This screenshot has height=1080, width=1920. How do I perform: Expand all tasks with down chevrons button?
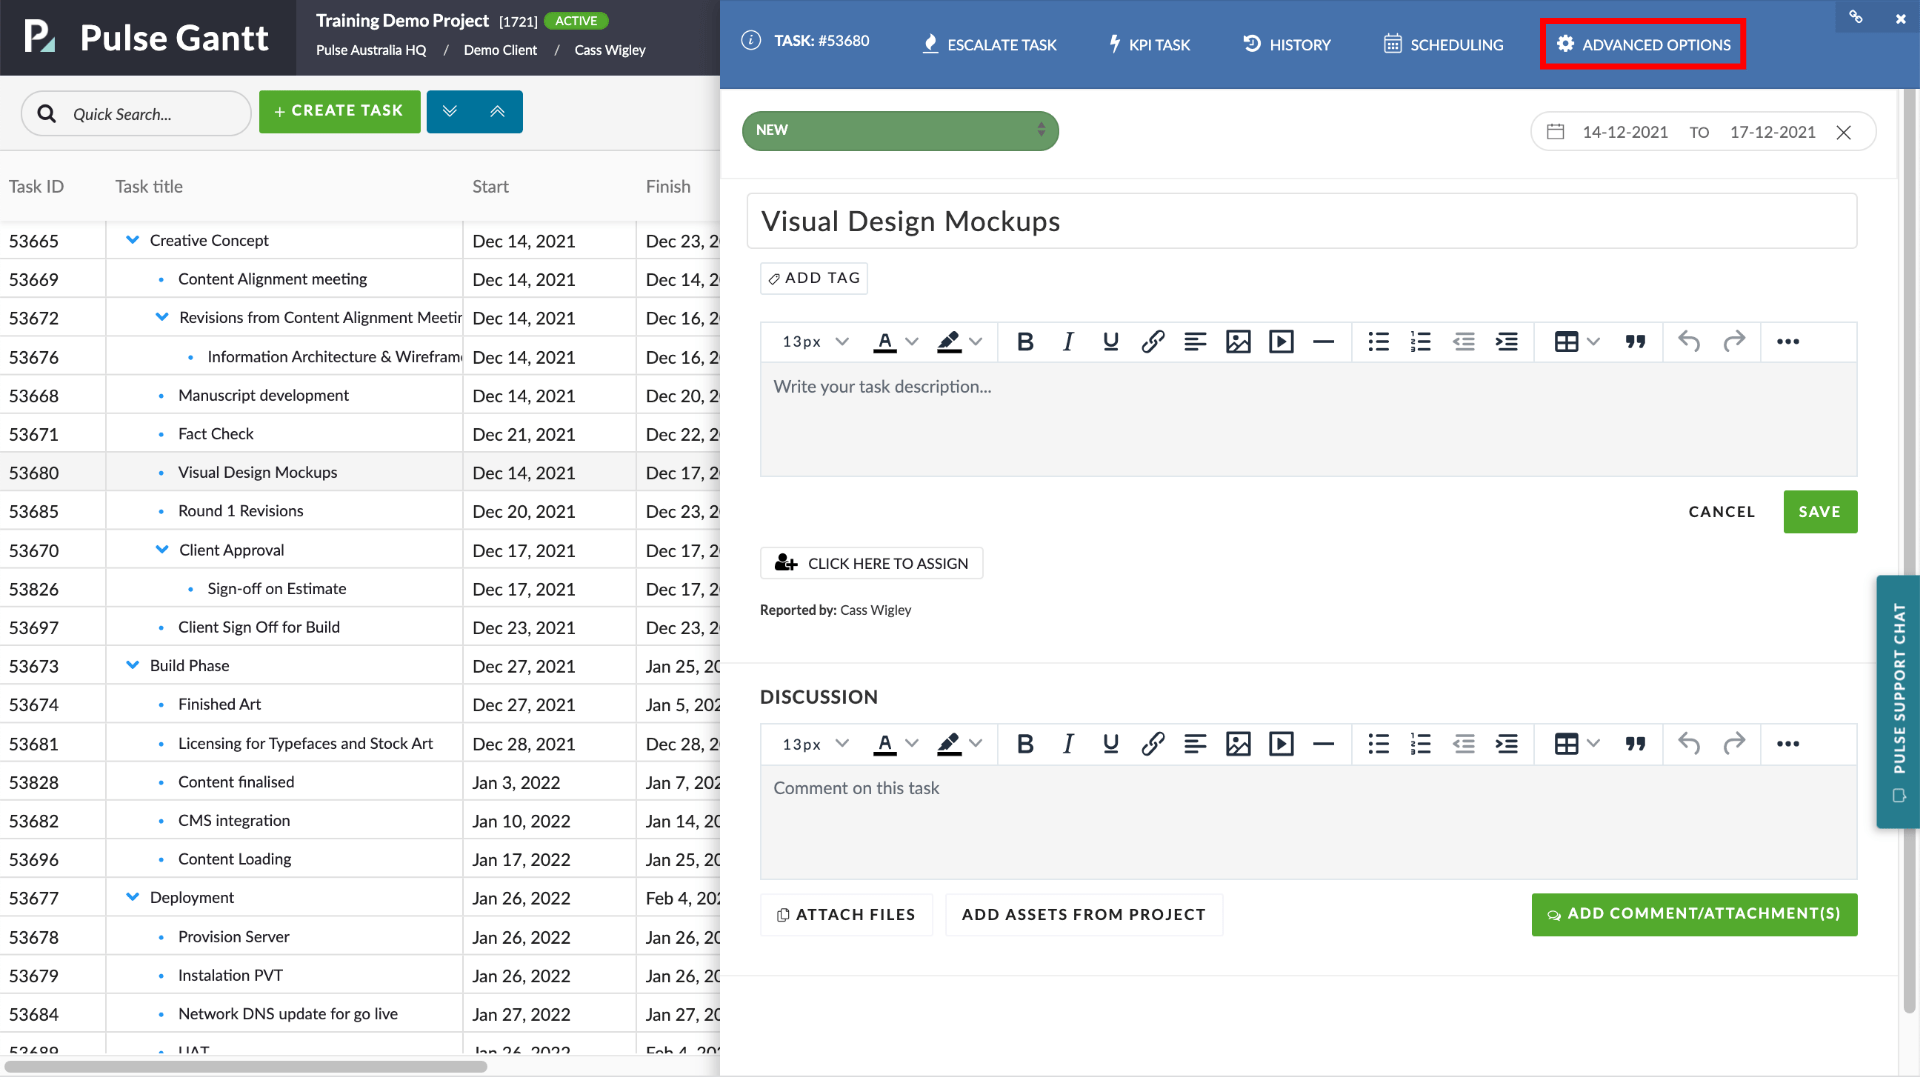450,112
